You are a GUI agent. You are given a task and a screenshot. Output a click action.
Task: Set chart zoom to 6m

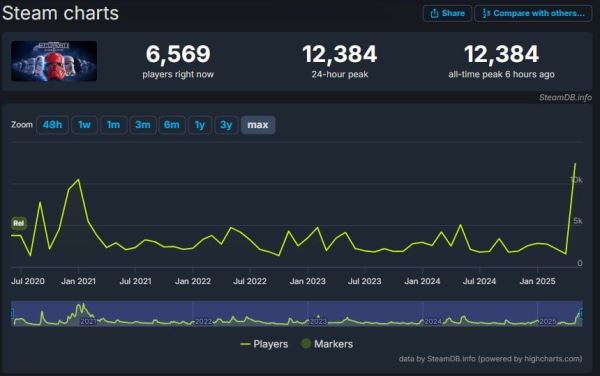172,125
